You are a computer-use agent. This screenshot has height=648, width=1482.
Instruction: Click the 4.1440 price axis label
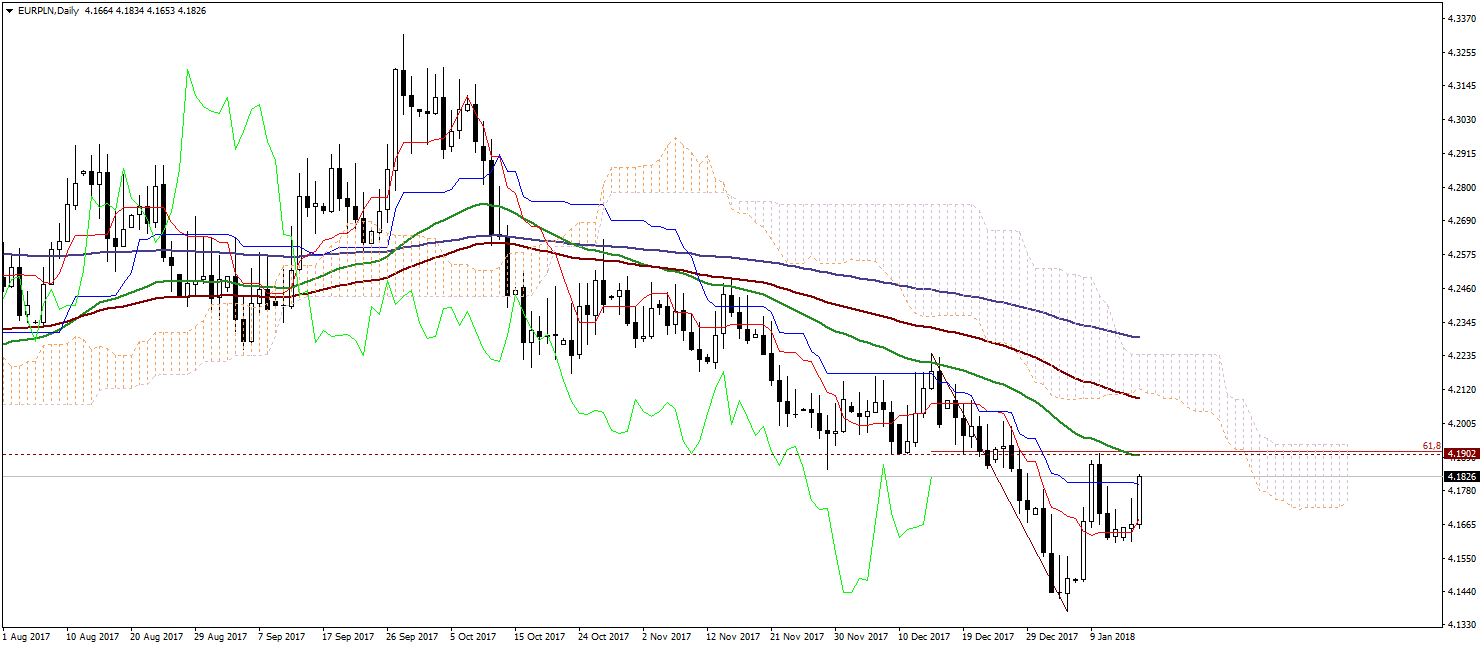1461,592
